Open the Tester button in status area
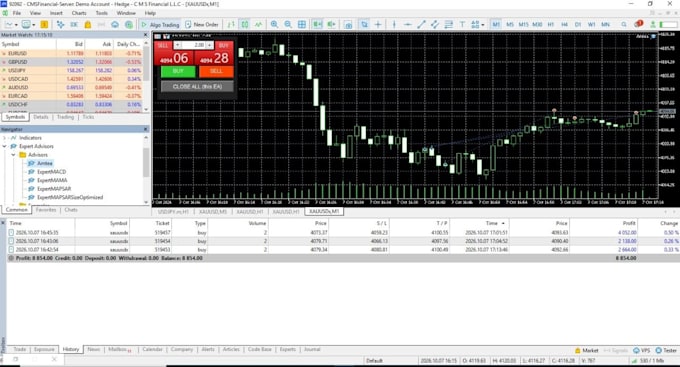 pos(666,351)
